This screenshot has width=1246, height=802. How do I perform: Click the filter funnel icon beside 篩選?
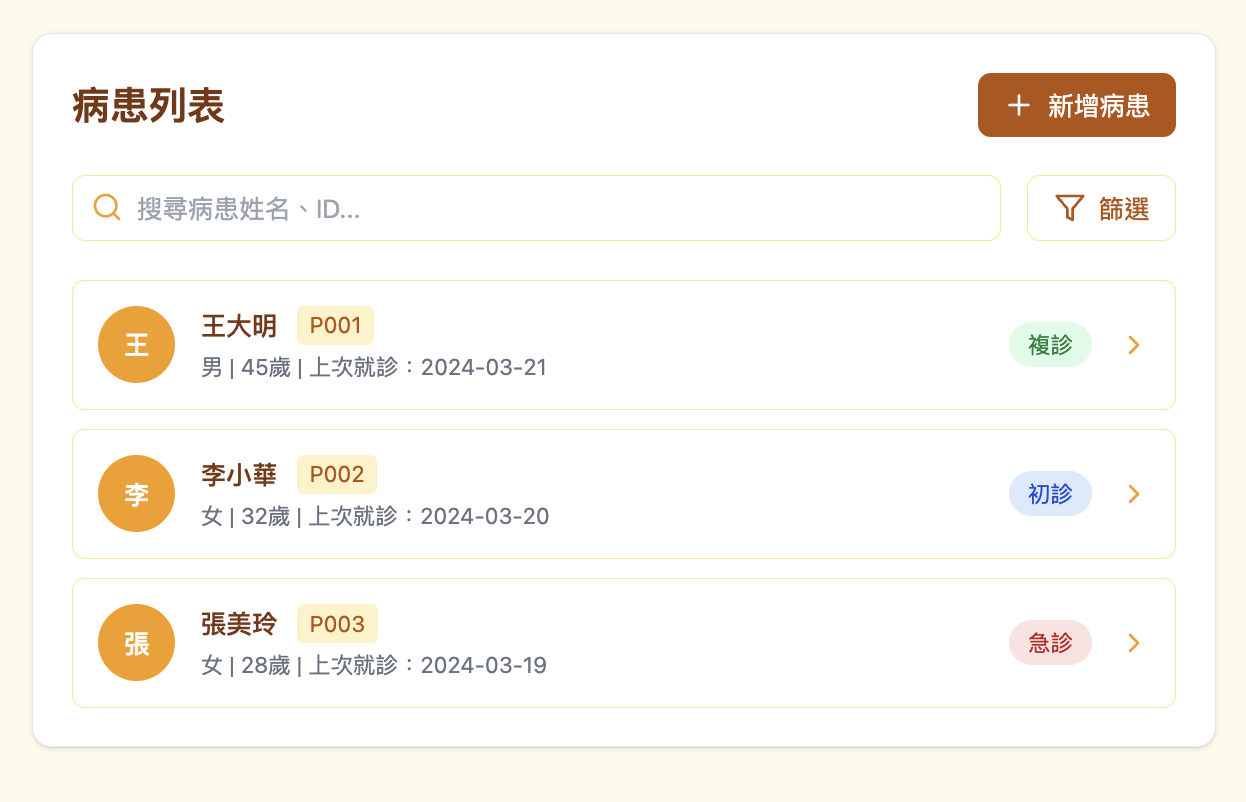pos(1069,208)
